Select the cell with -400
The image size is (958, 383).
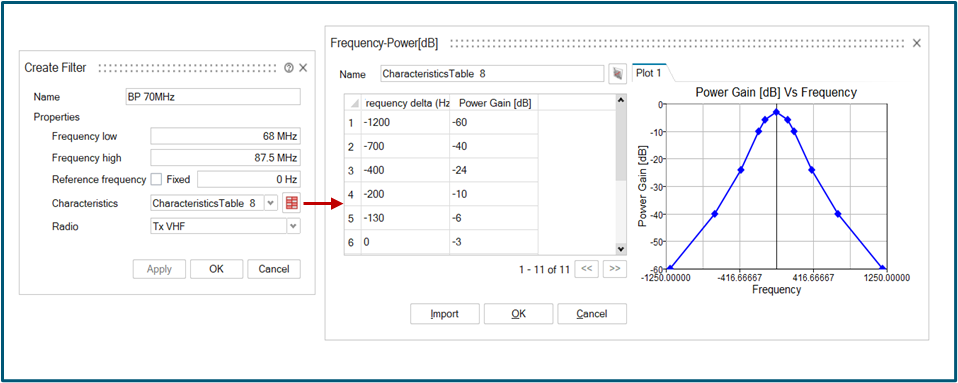(406, 170)
